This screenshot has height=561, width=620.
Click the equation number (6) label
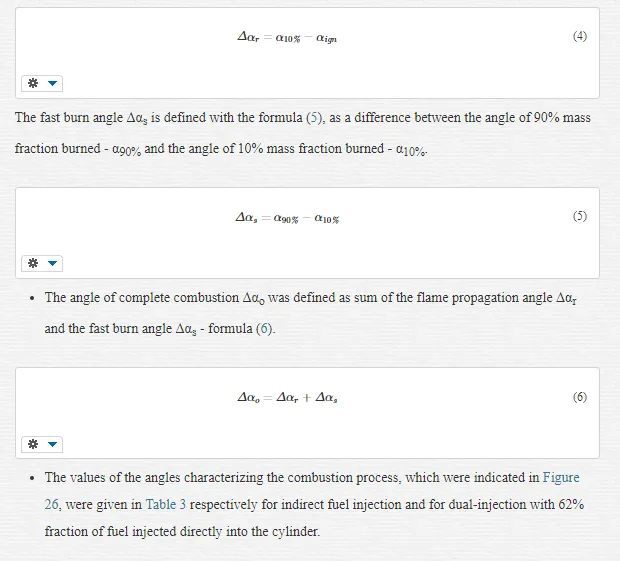click(x=580, y=397)
